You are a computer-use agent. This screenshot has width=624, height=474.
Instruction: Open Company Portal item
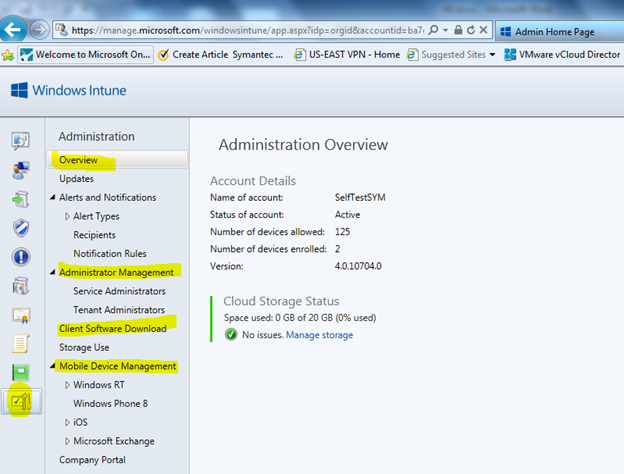coord(92,460)
